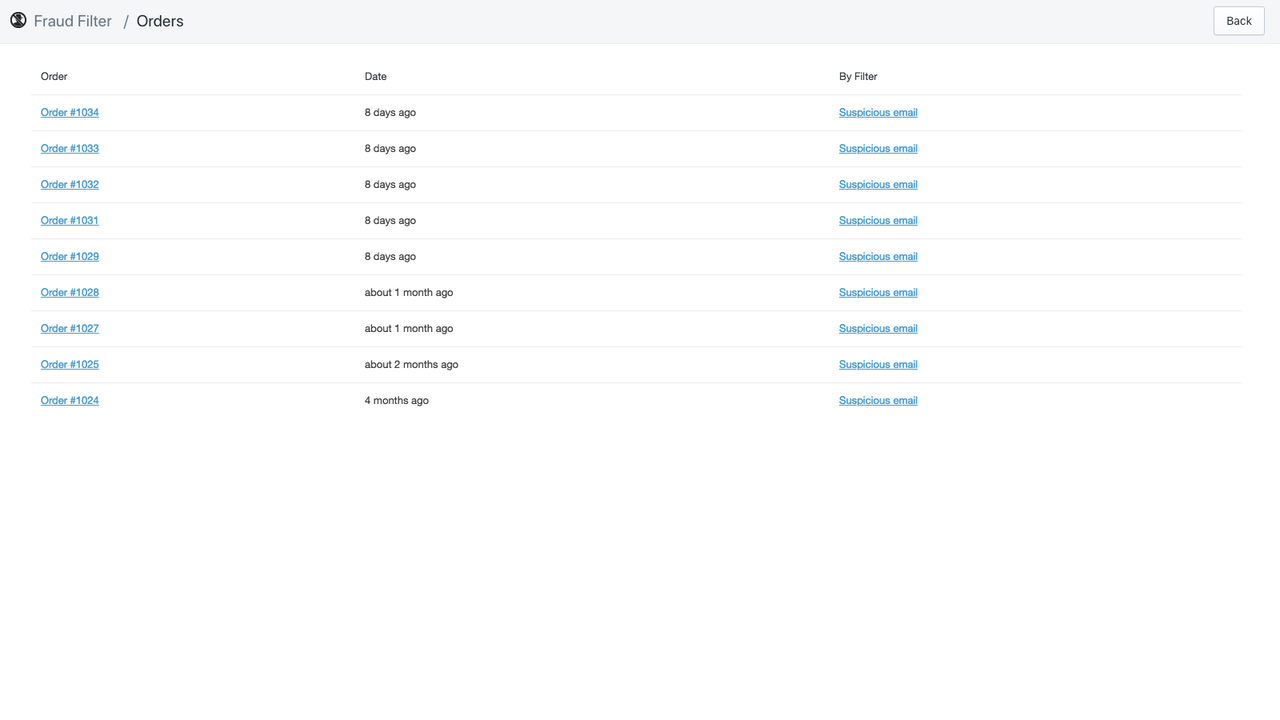Image resolution: width=1280 pixels, height=720 pixels.
Task: Open Order #1031
Action: tap(69, 220)
